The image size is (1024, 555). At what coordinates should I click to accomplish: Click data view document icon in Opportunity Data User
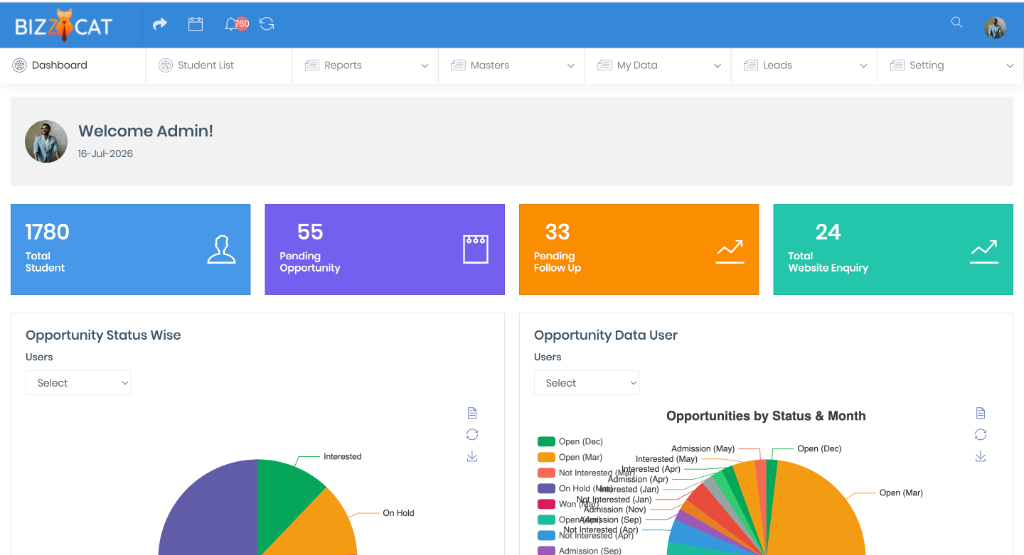coord(980,413)
